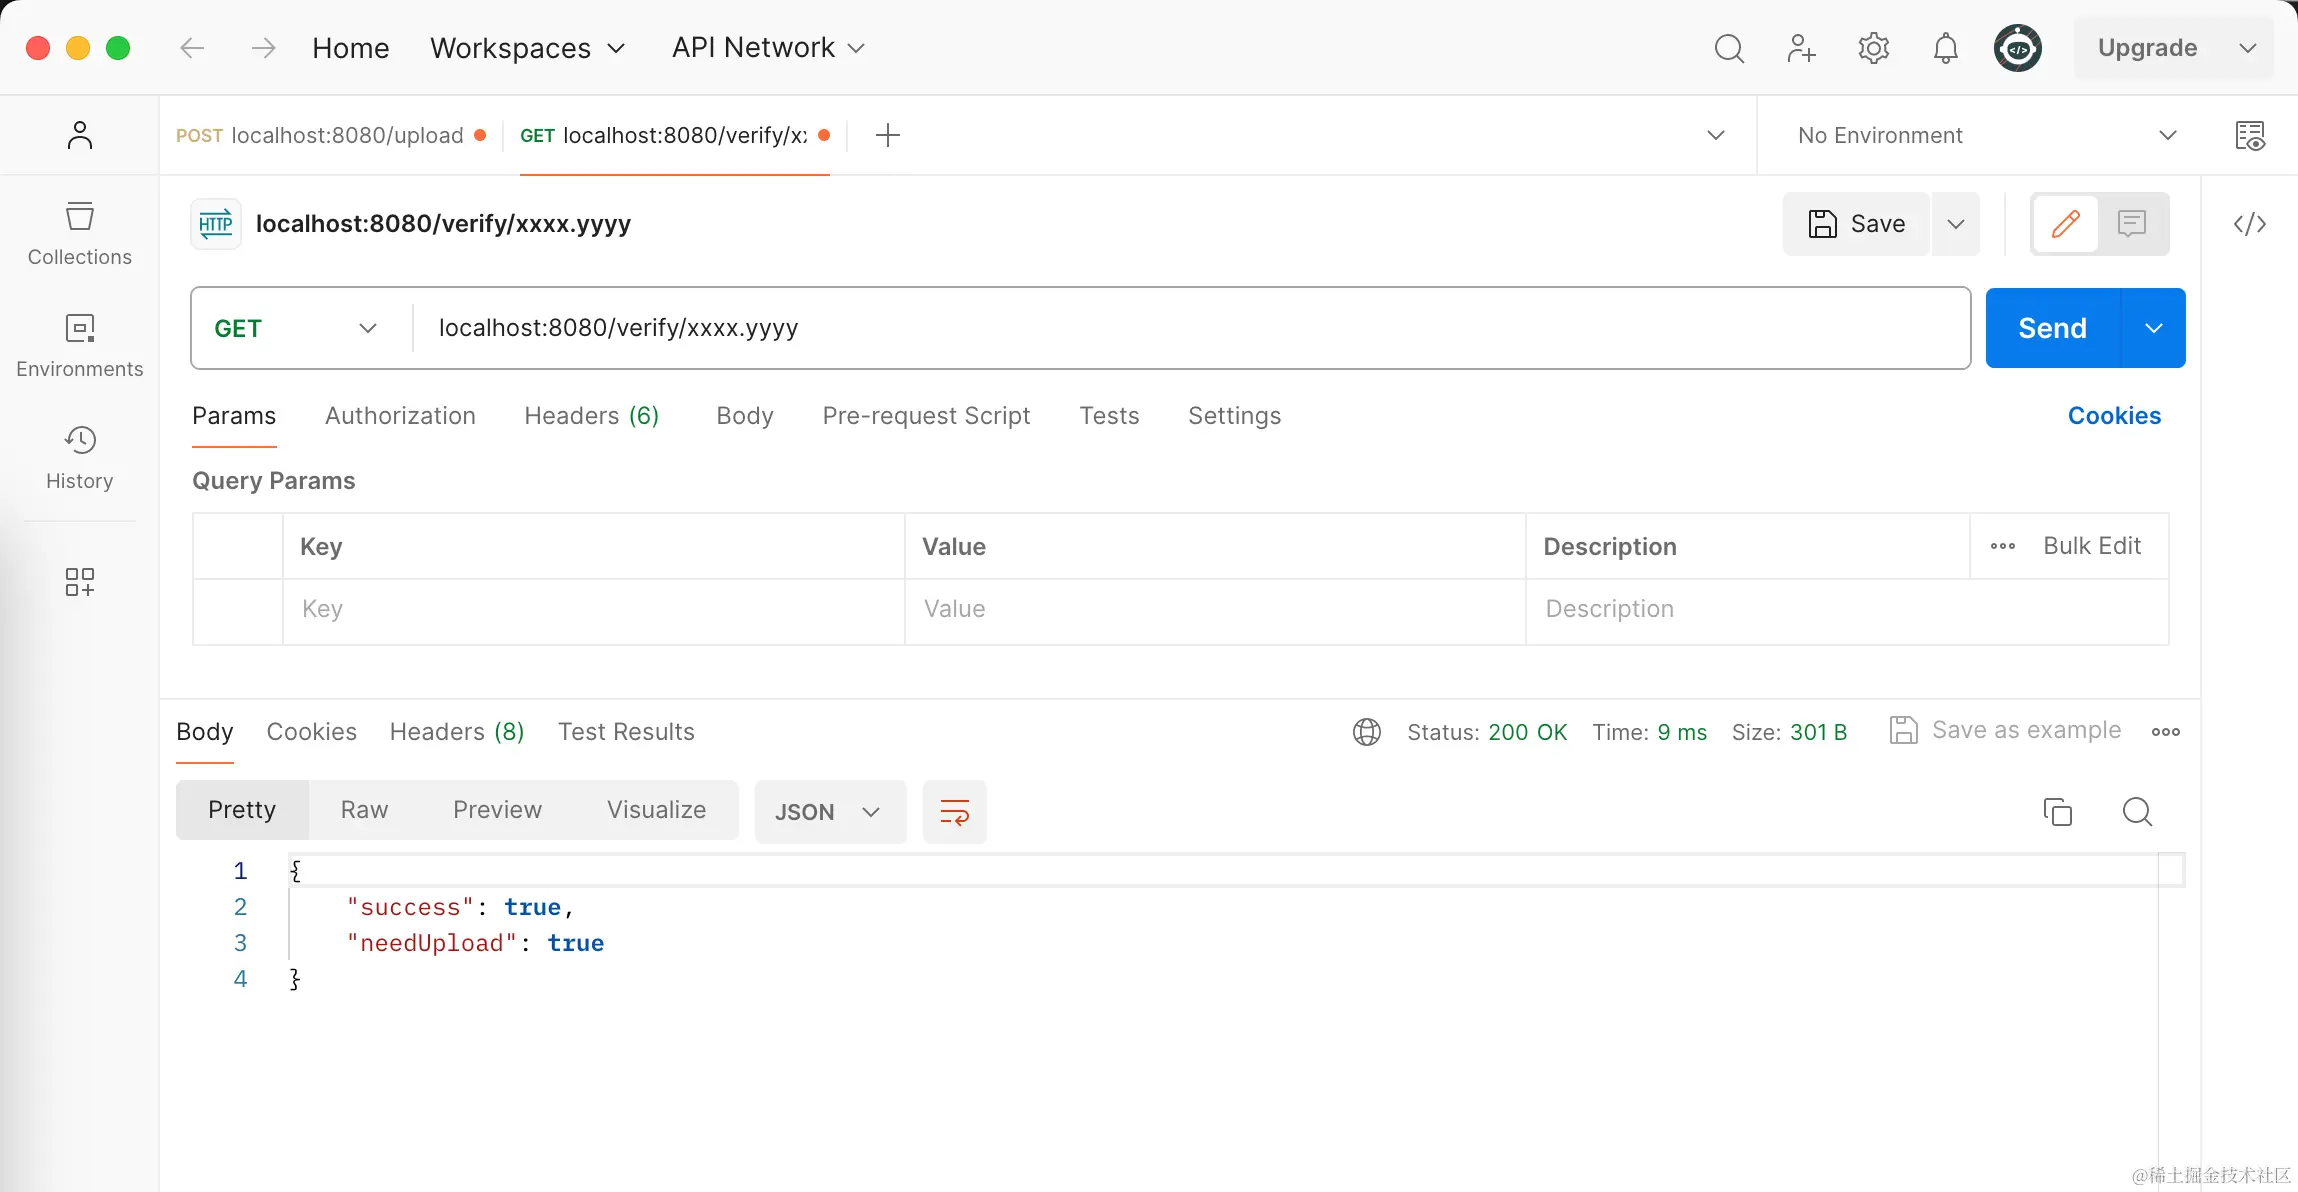2298x1192 pixels.
Task: Click the request URL field
Action: [1190, 328]
